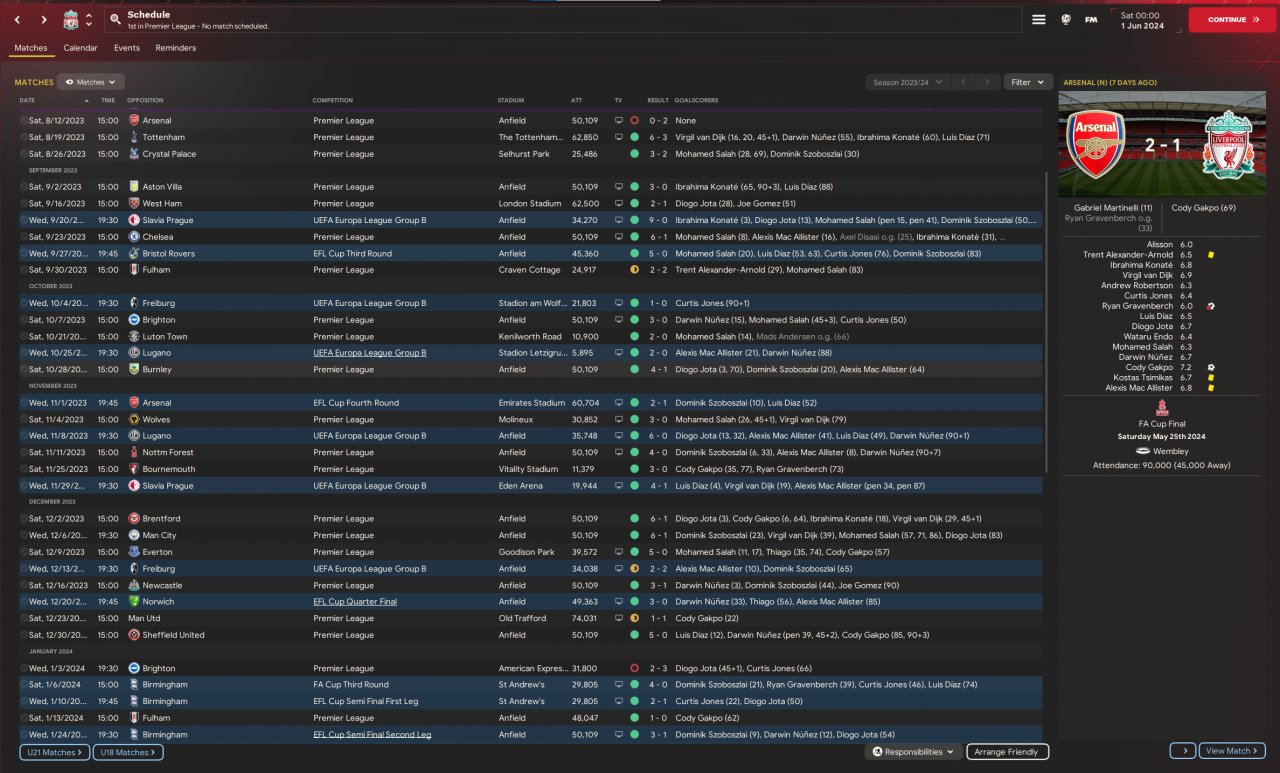
Task: Switch to the Reminders tab
Action: click(x=176, y=48)
